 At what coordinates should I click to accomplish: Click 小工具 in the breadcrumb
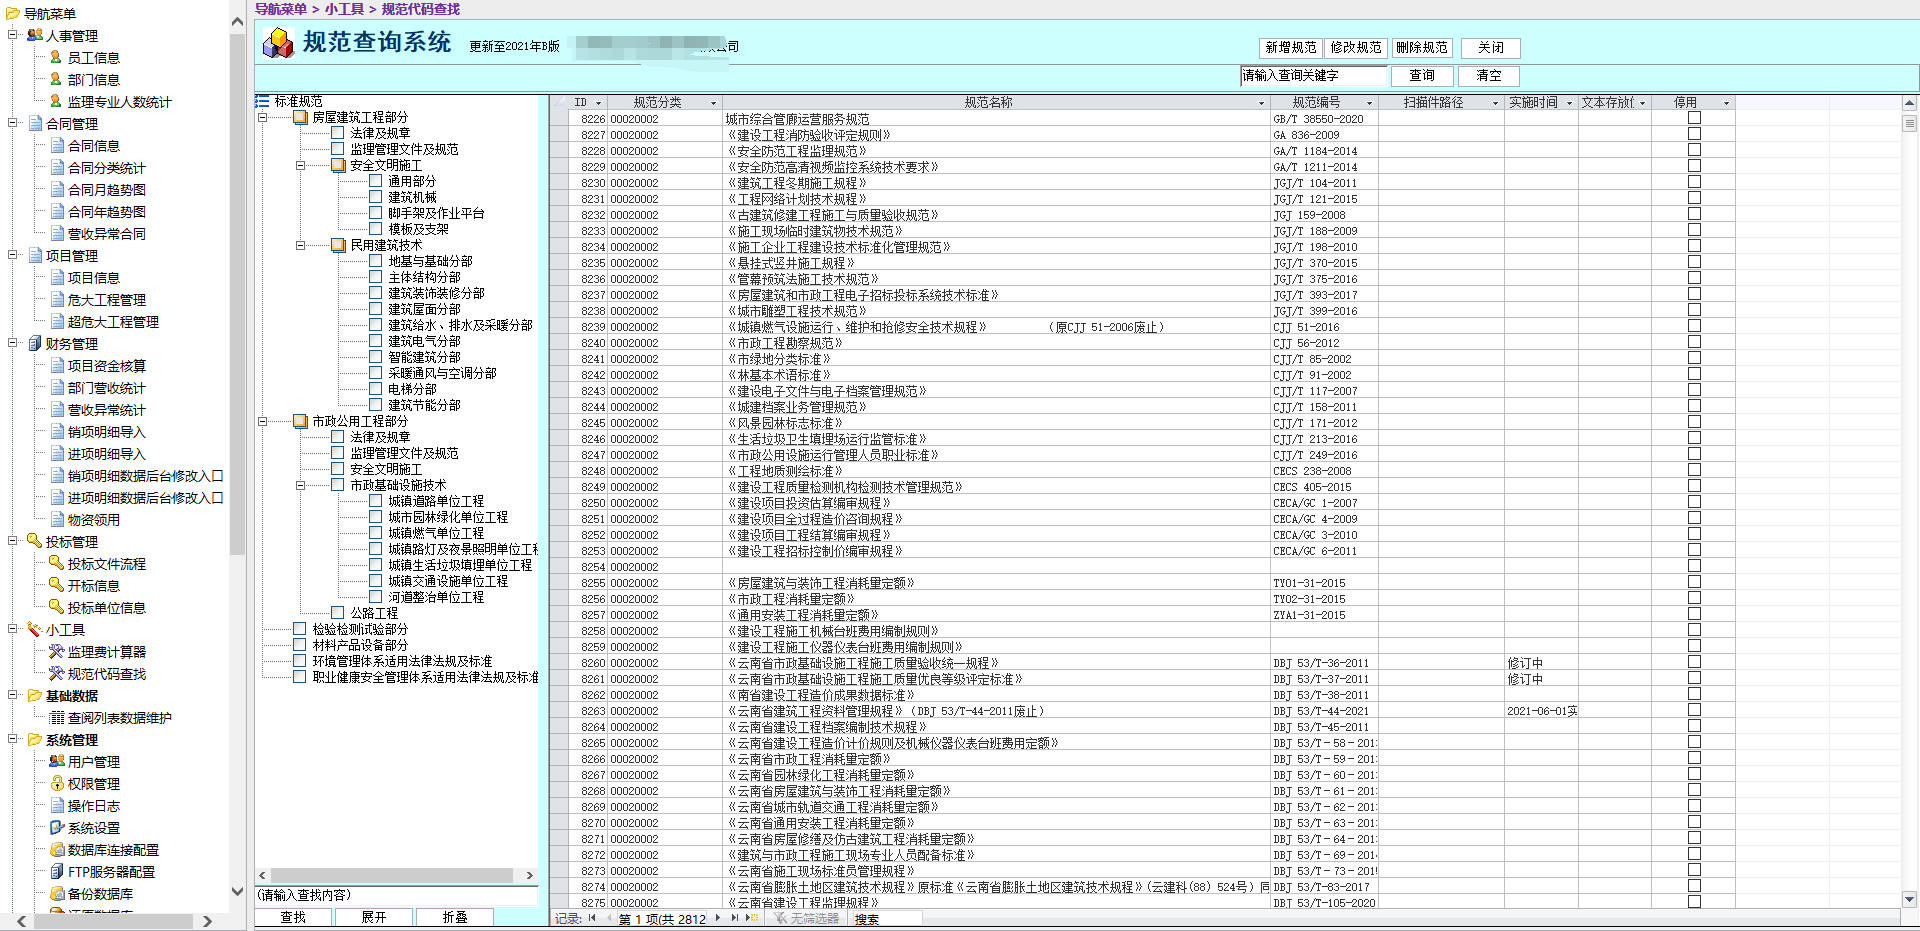344,9
